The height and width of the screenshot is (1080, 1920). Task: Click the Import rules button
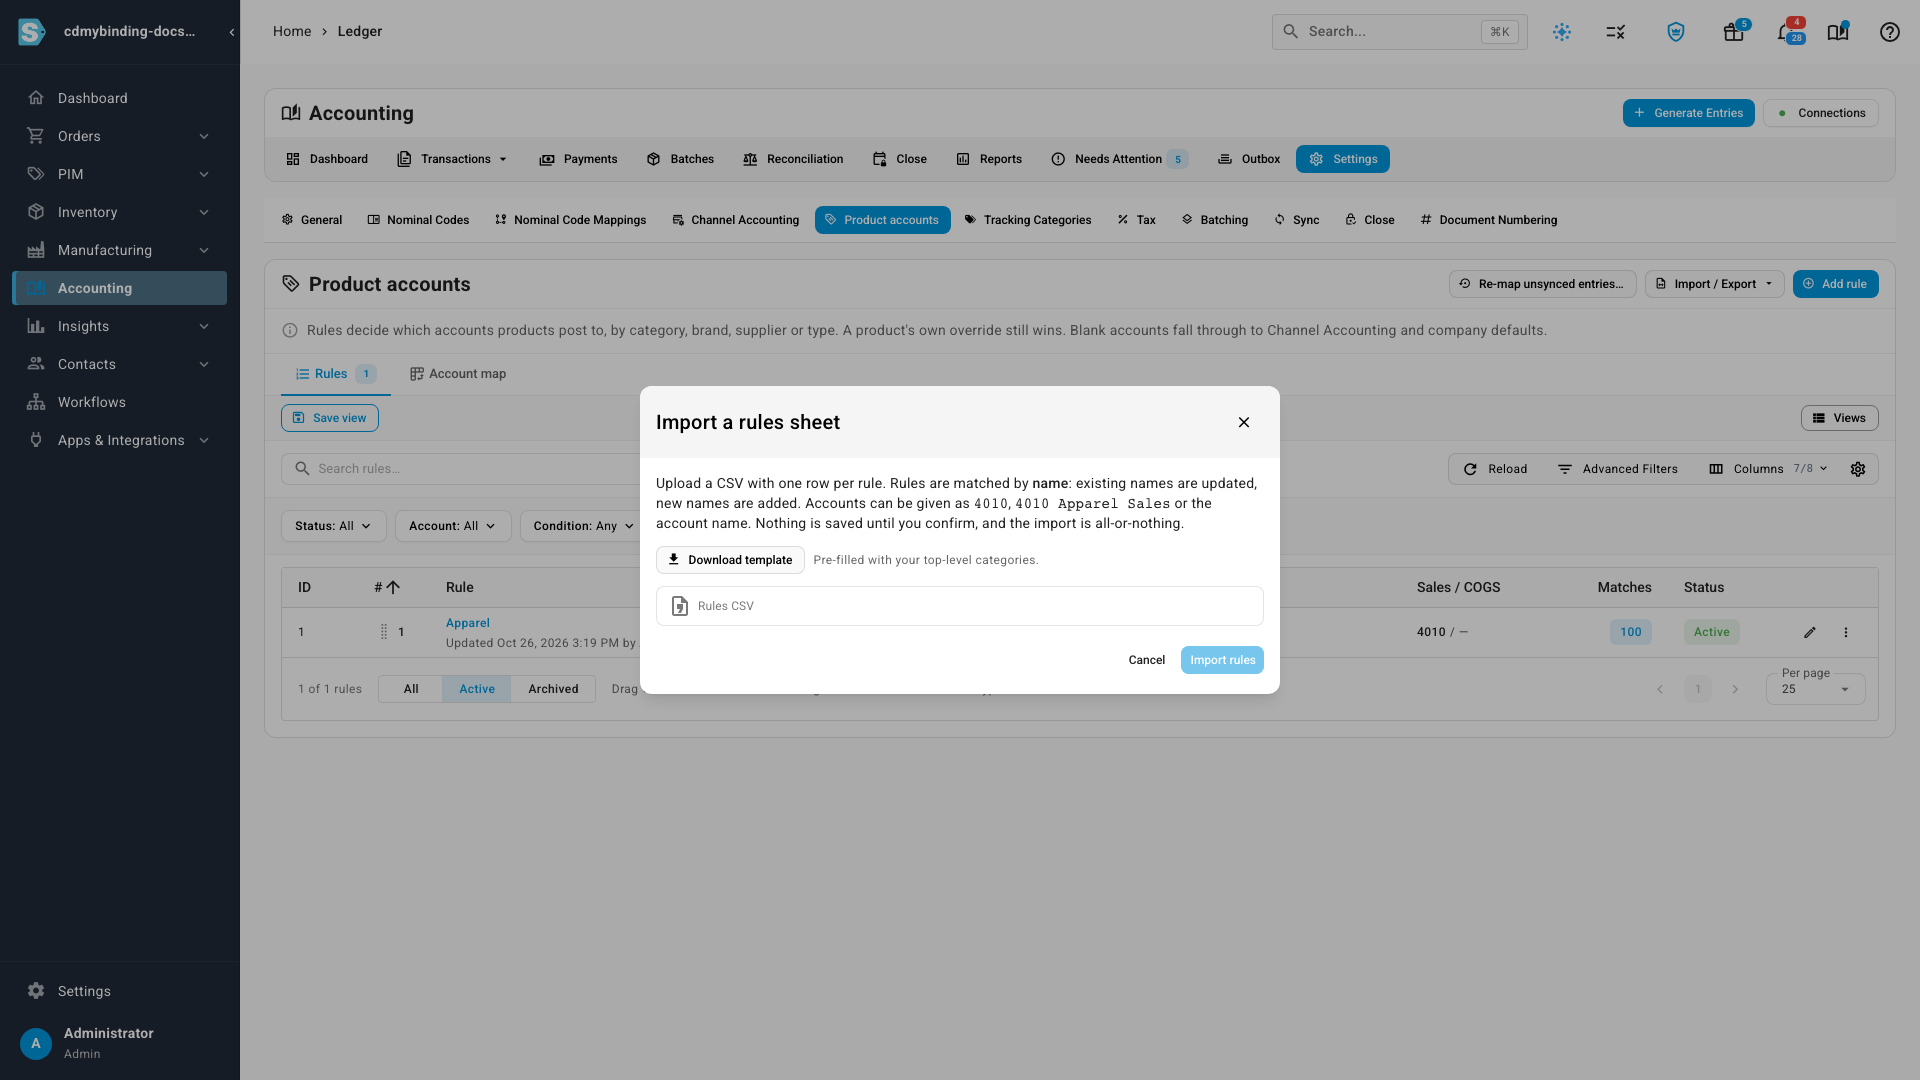pos(1222,660)
